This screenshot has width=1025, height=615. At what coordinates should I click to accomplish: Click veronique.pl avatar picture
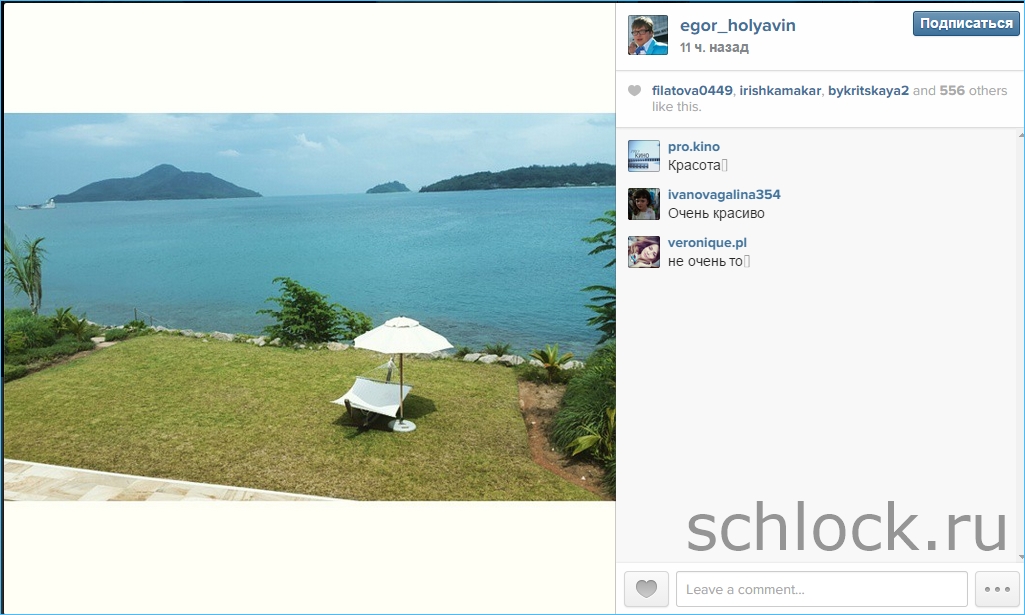click(644, 252)
